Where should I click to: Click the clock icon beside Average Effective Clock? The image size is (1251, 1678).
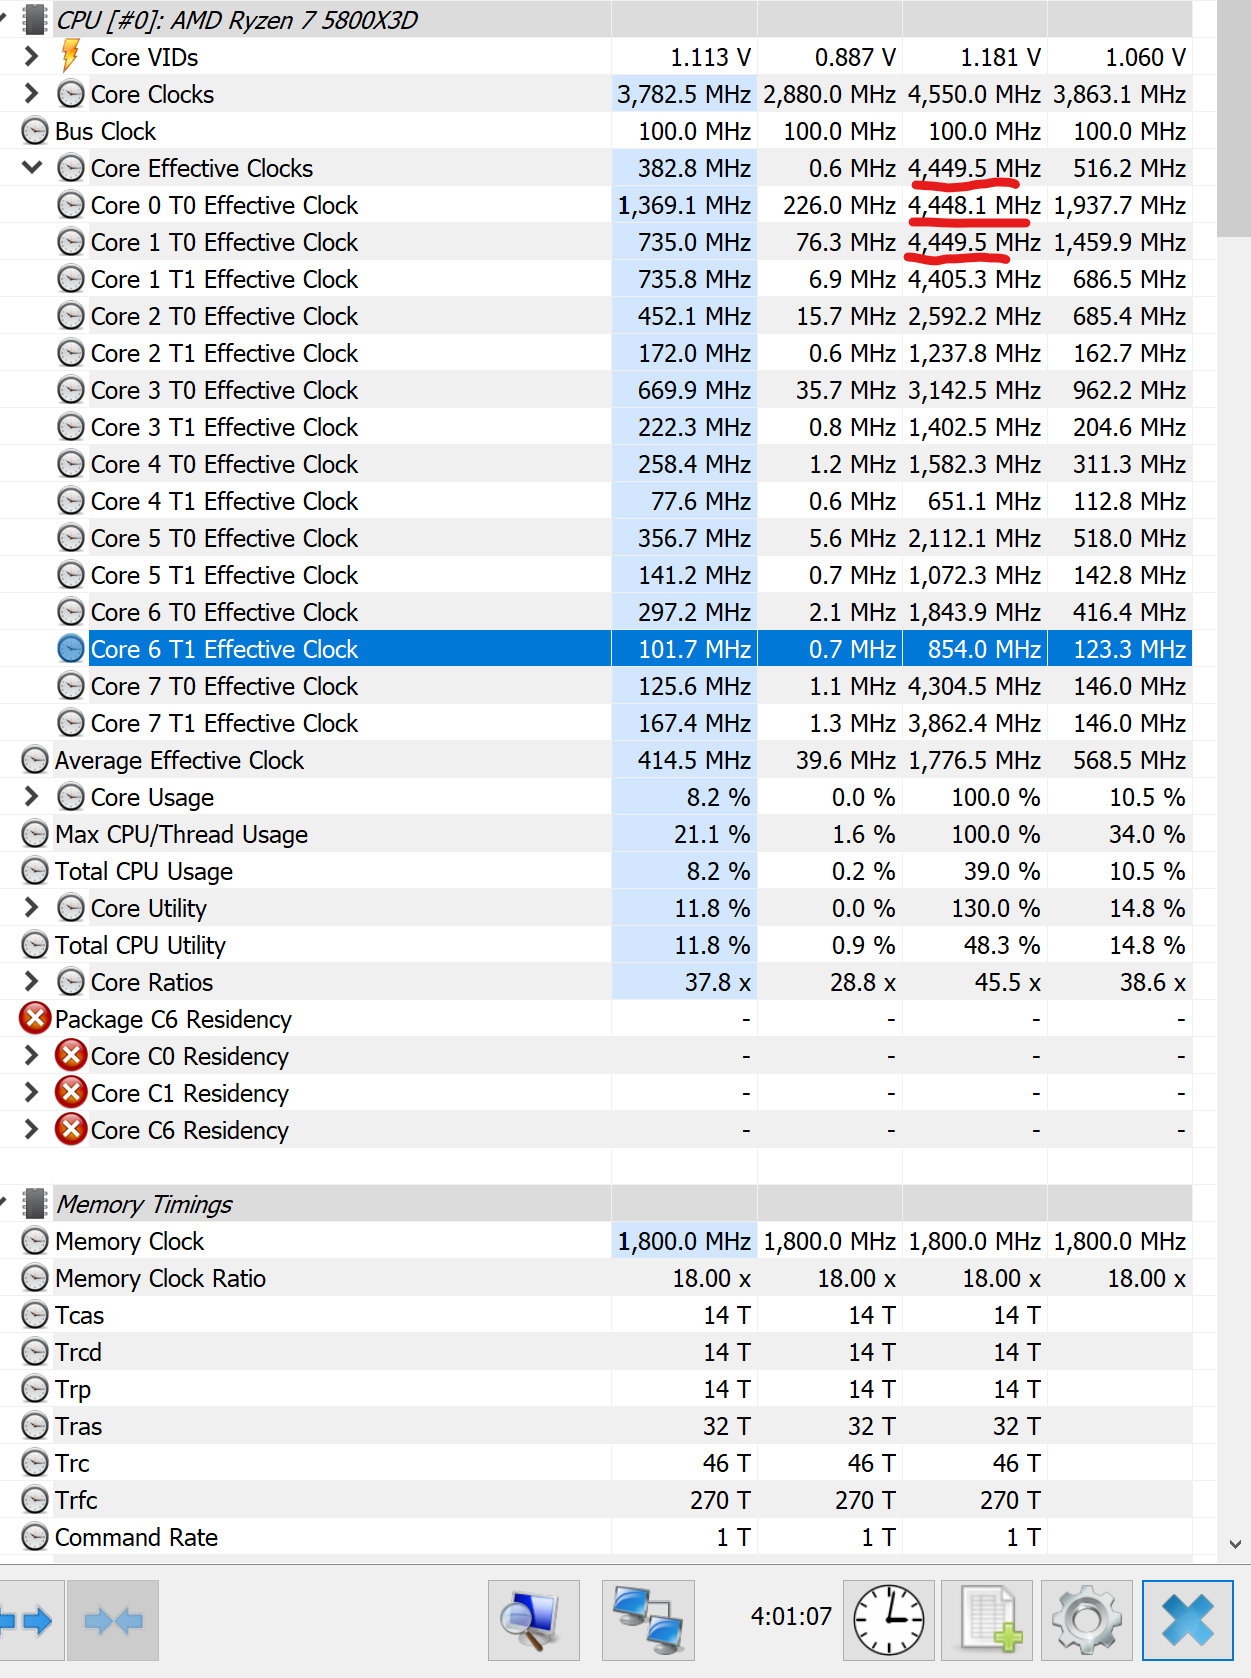click(x=35, y=760)
